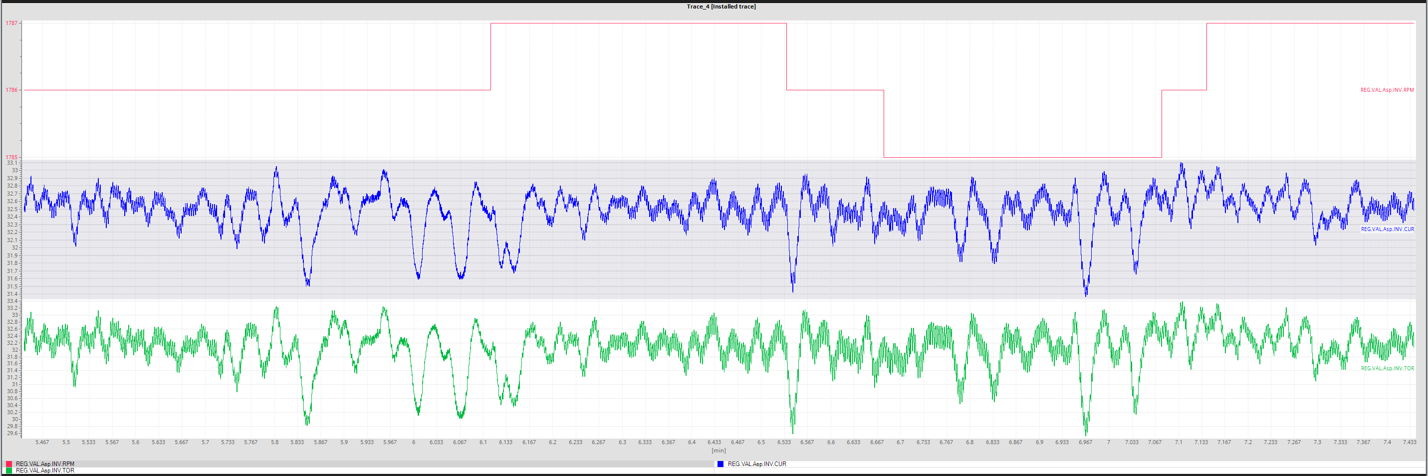1428x476 pixels.
Task: Click the 7 tick on time axis
Action: pyautogui.click(x=1107, y=442)
